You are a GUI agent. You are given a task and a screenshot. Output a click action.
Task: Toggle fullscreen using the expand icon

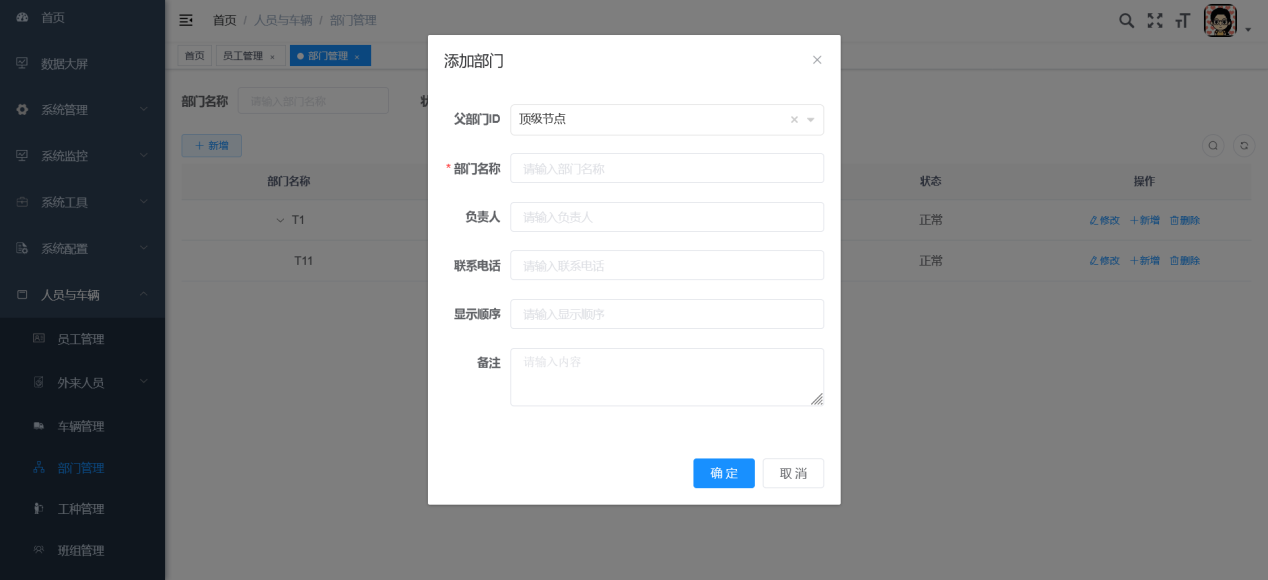(1154, 19)
